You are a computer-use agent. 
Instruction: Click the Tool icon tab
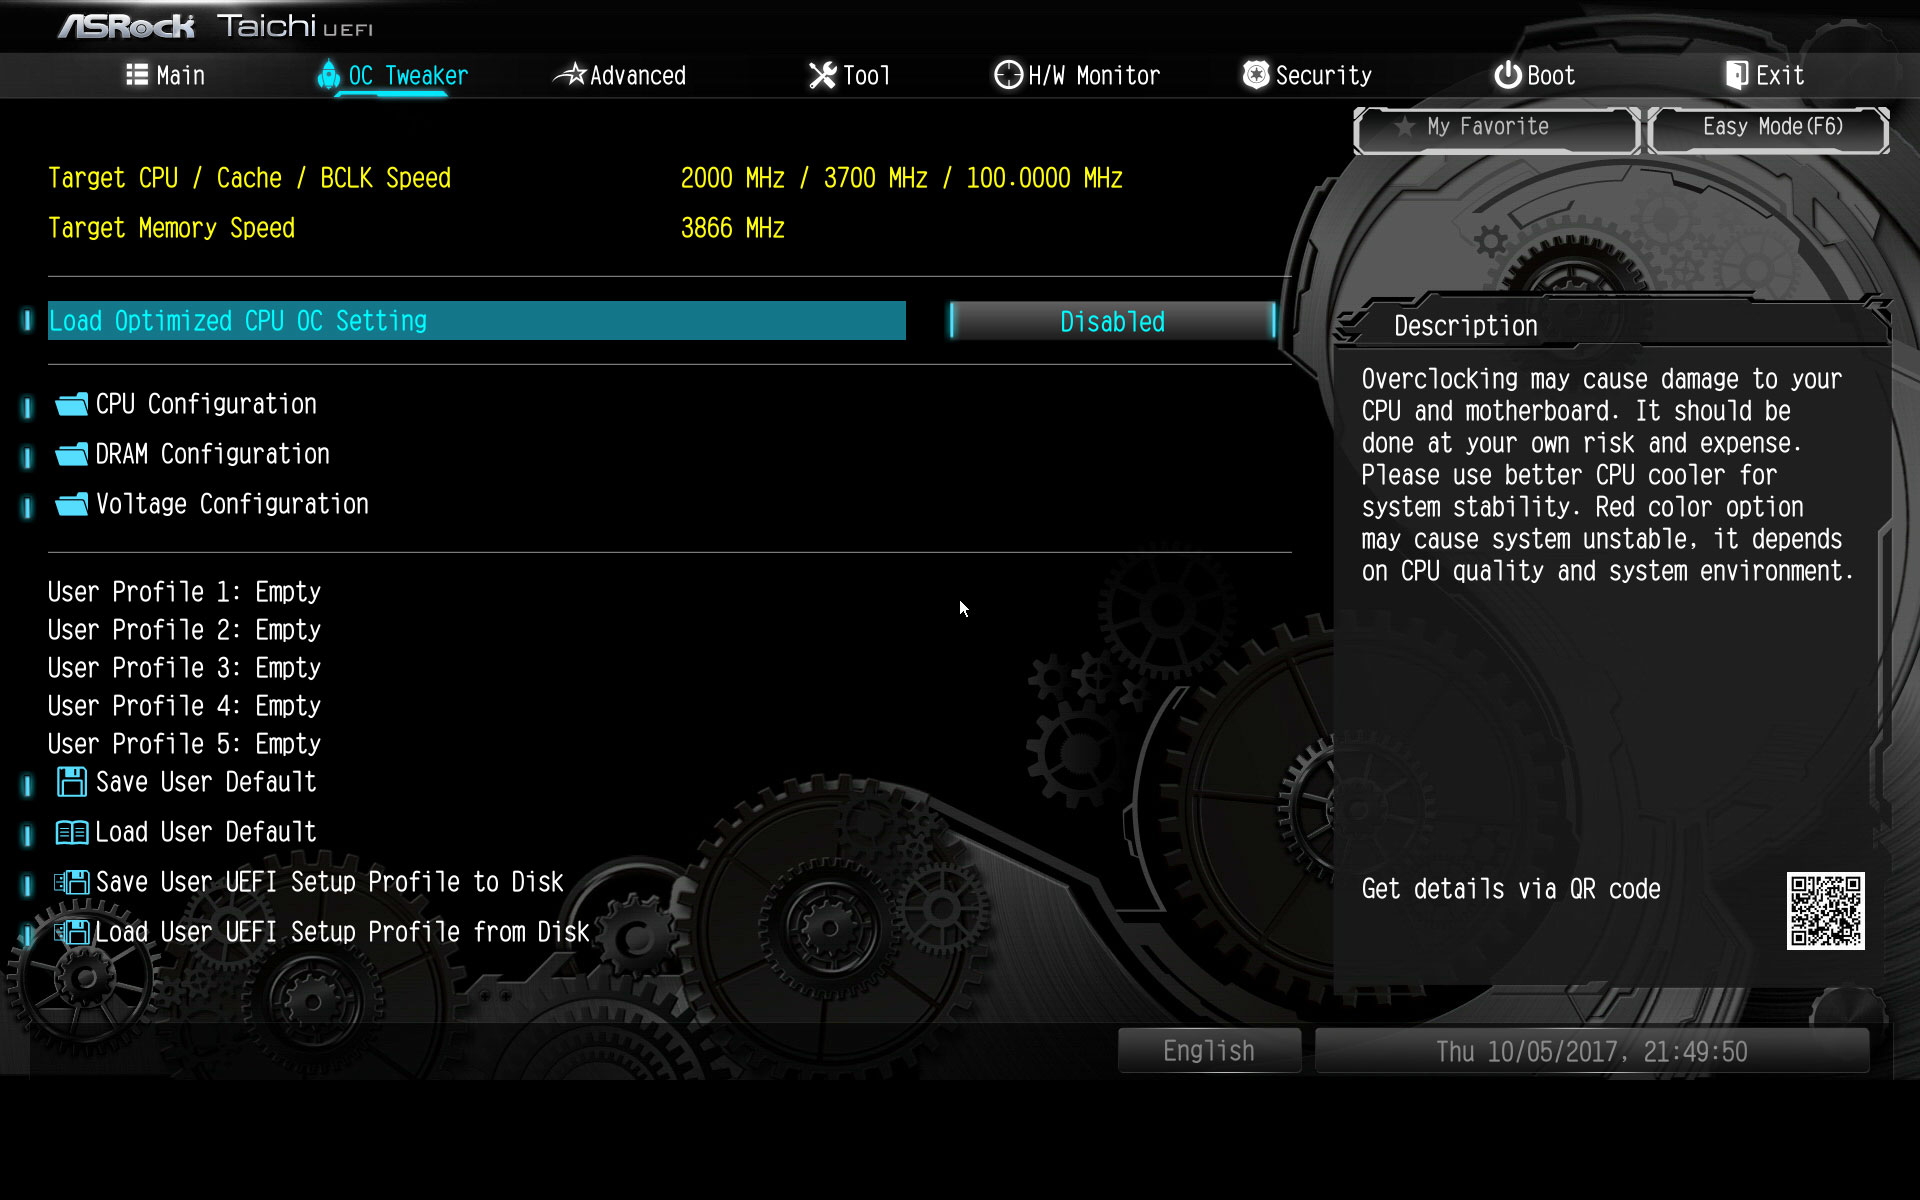(849, 75)
